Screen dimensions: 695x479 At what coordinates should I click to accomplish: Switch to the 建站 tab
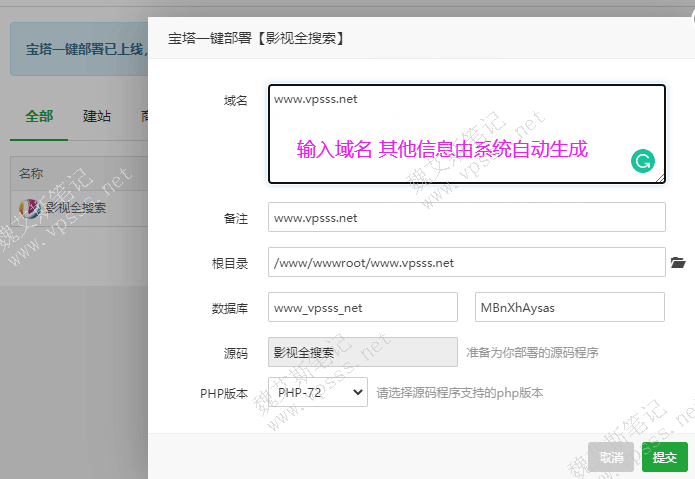pyautogui.click(x=97, y=116)
